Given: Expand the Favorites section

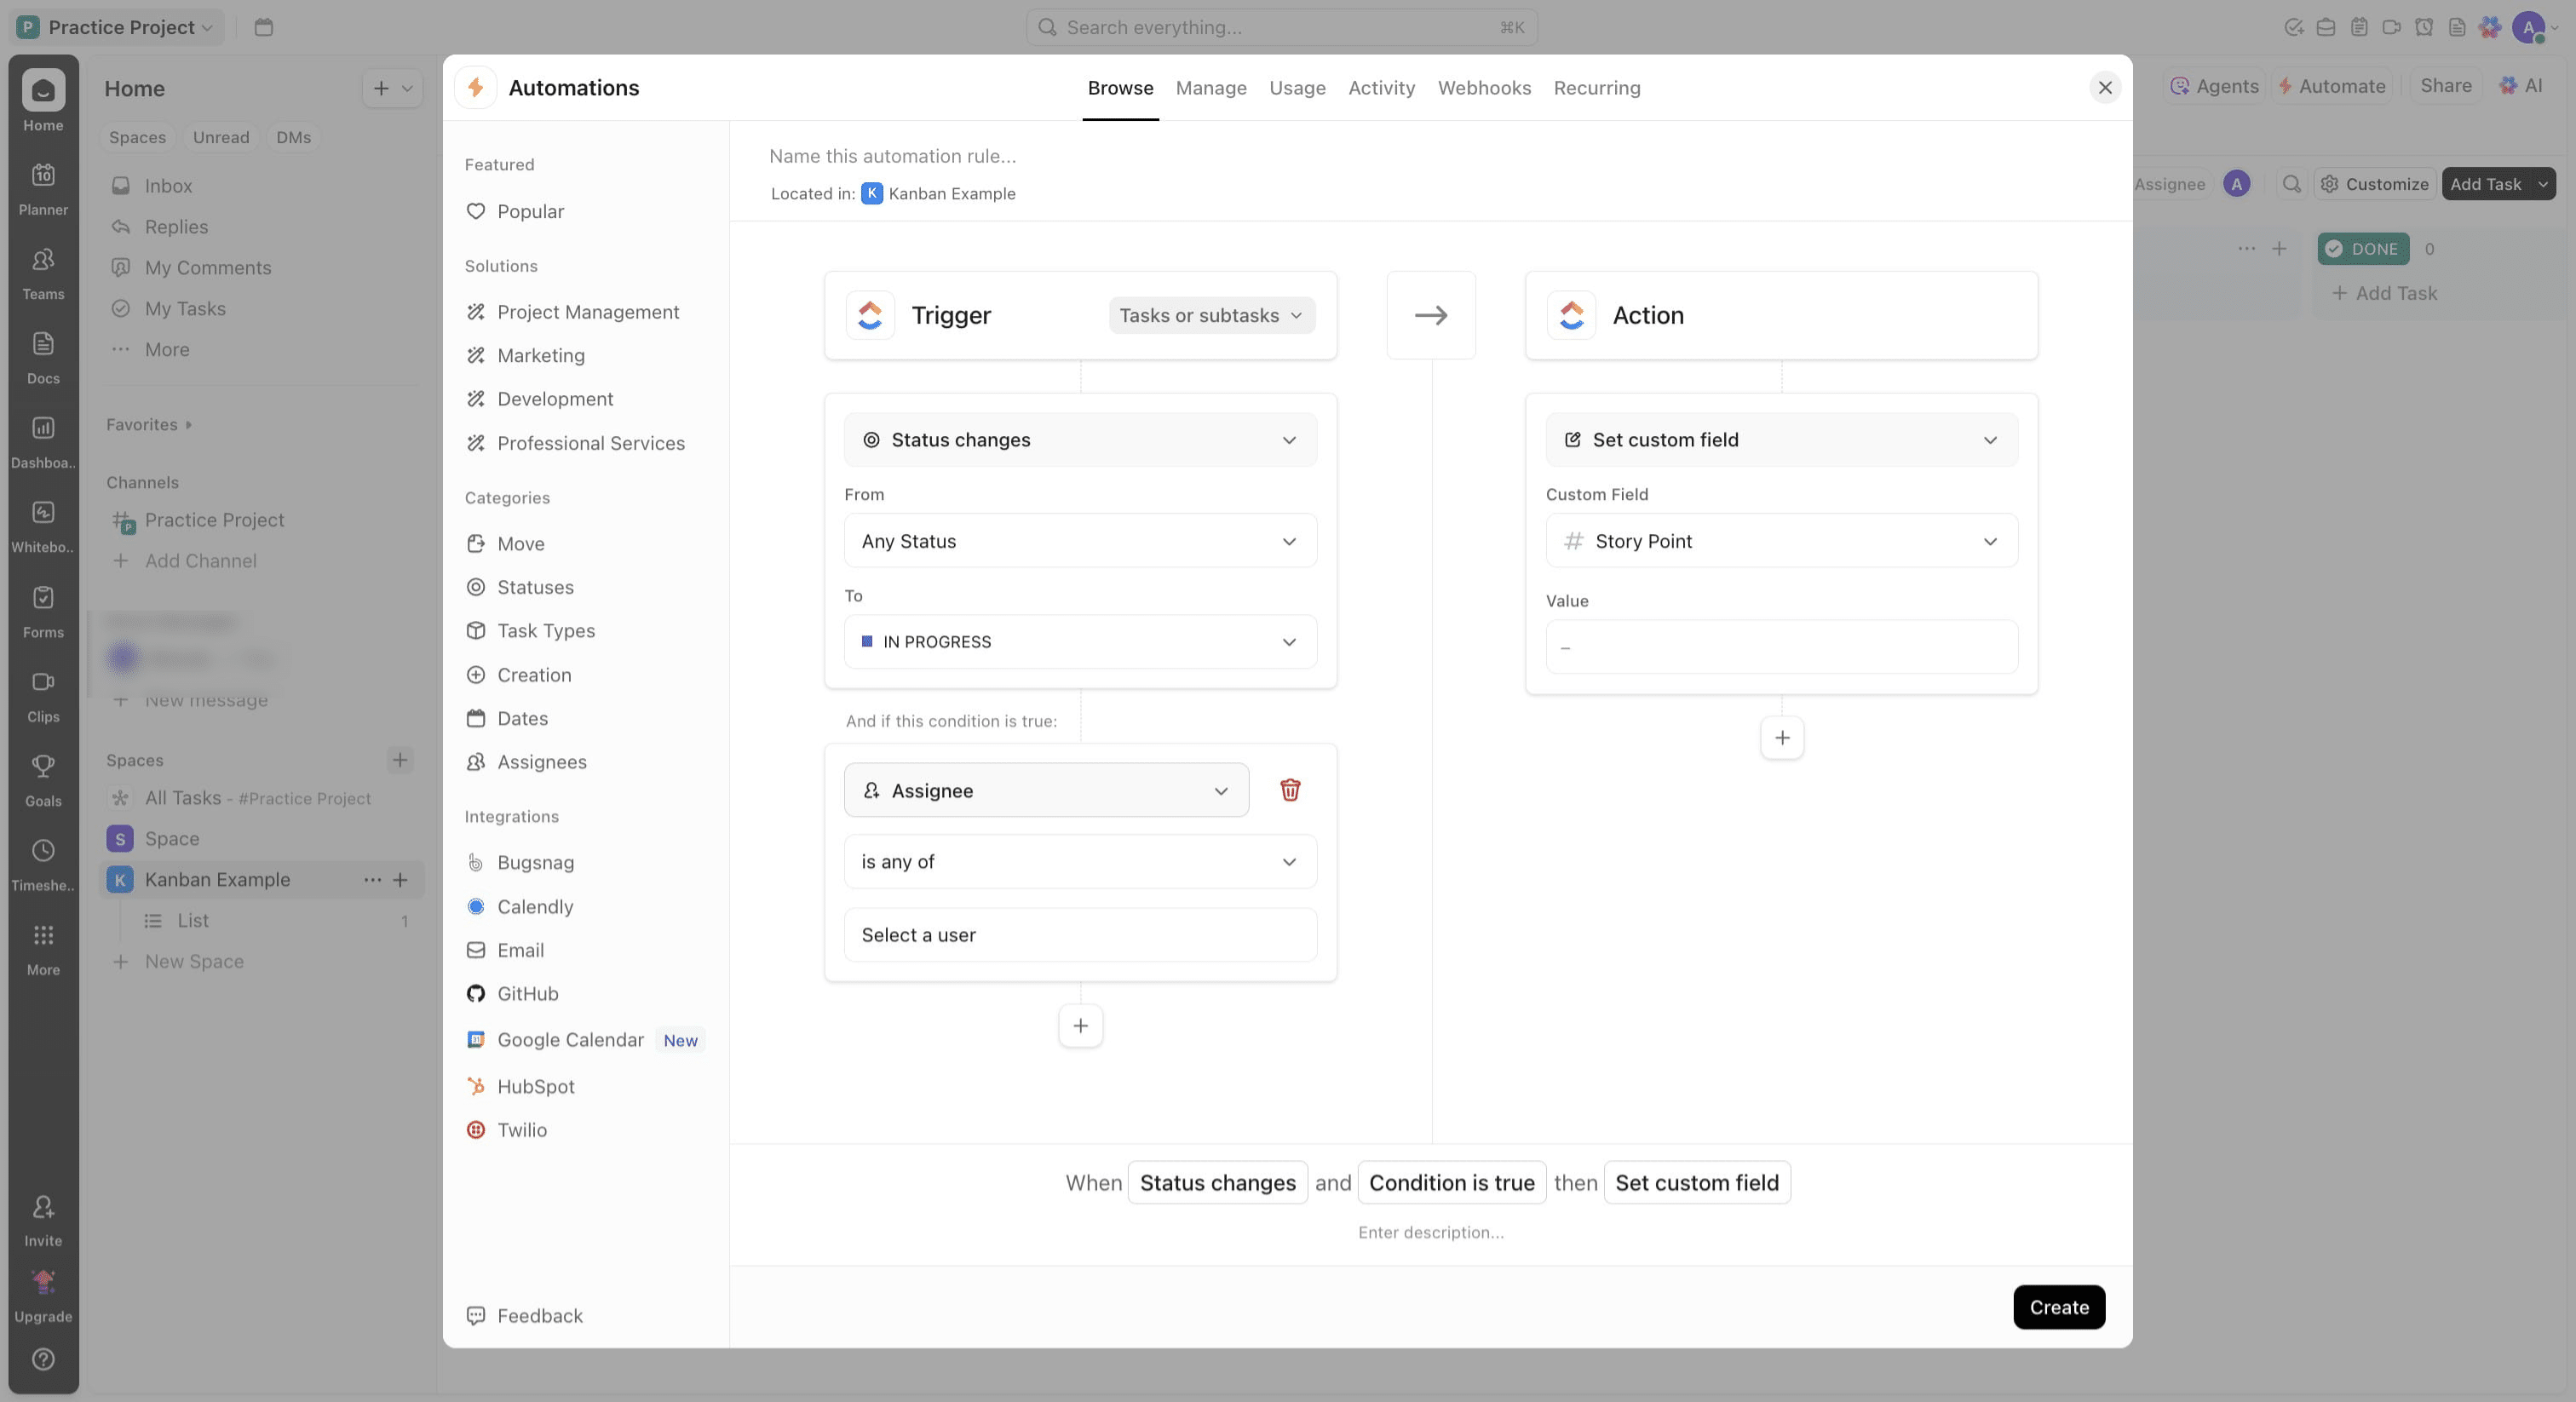Looking at the screenshot, I should (x=149, y=424).
